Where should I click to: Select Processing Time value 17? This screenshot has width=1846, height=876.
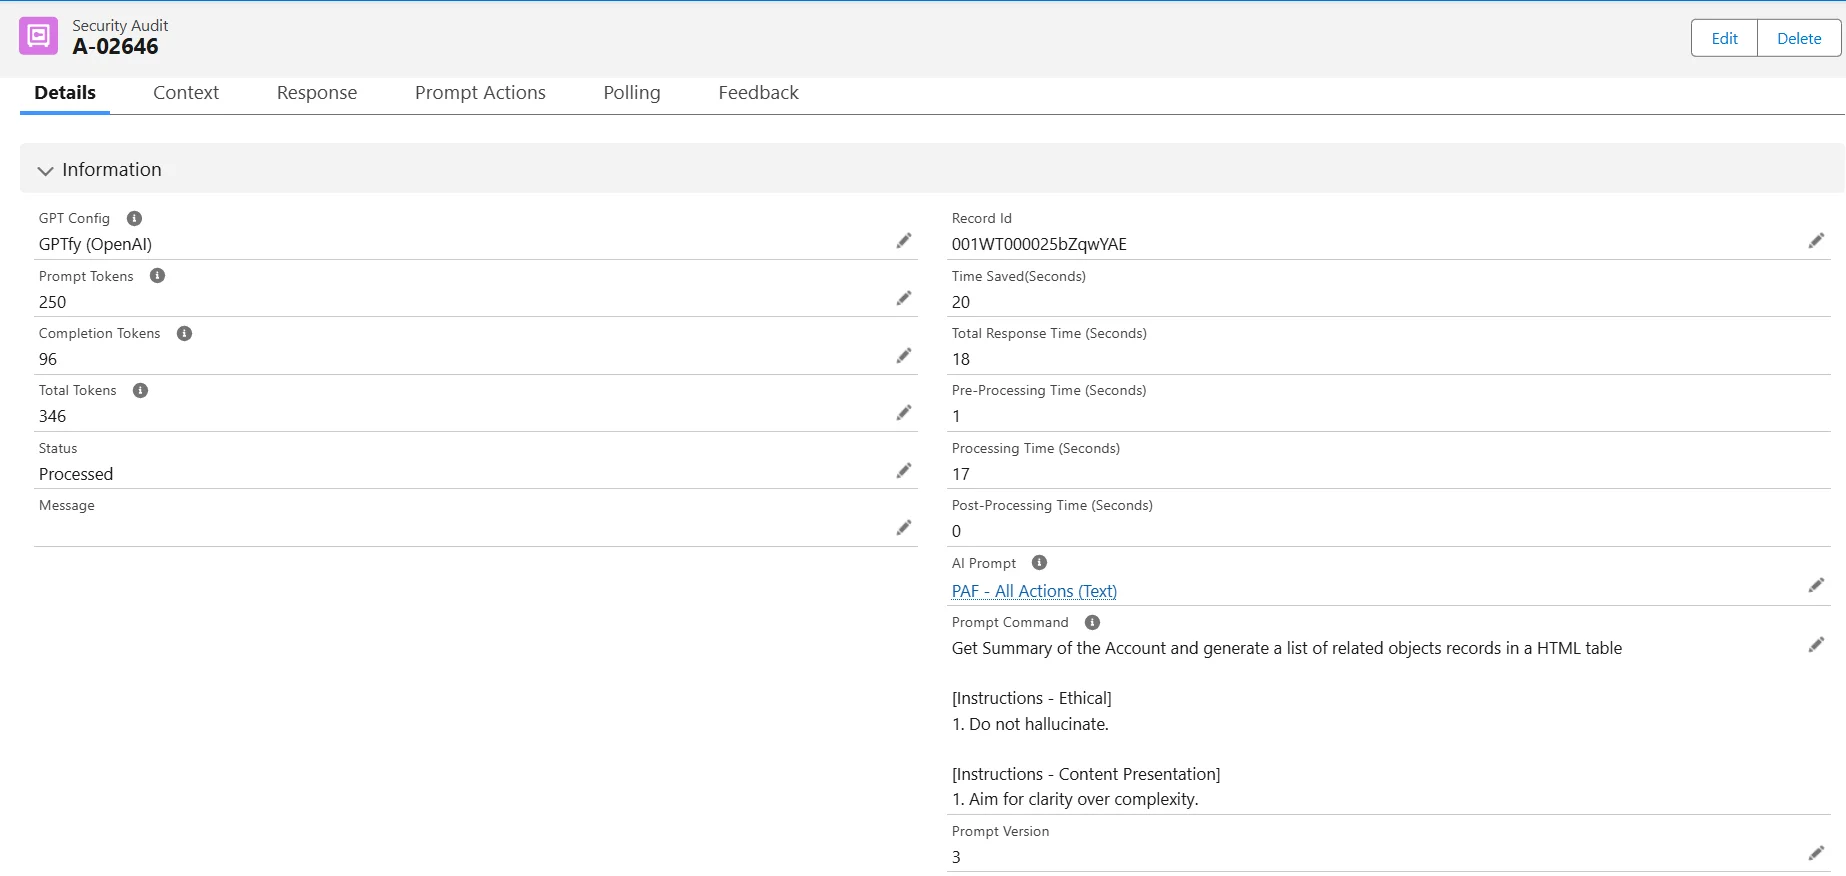pos(961,474)
